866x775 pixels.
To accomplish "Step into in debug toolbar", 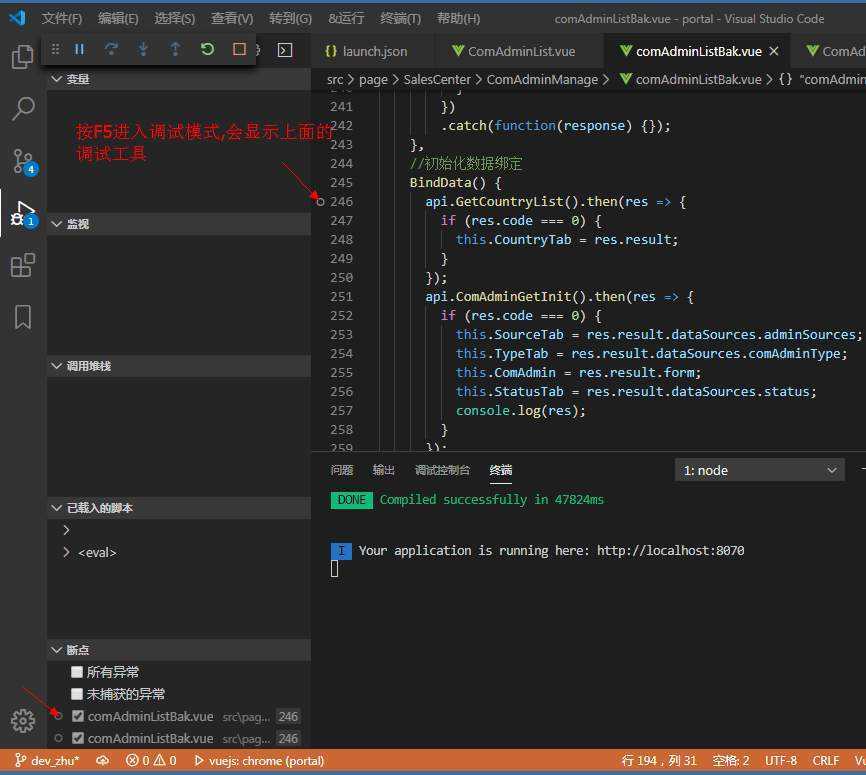I will (x=143, y=49).
